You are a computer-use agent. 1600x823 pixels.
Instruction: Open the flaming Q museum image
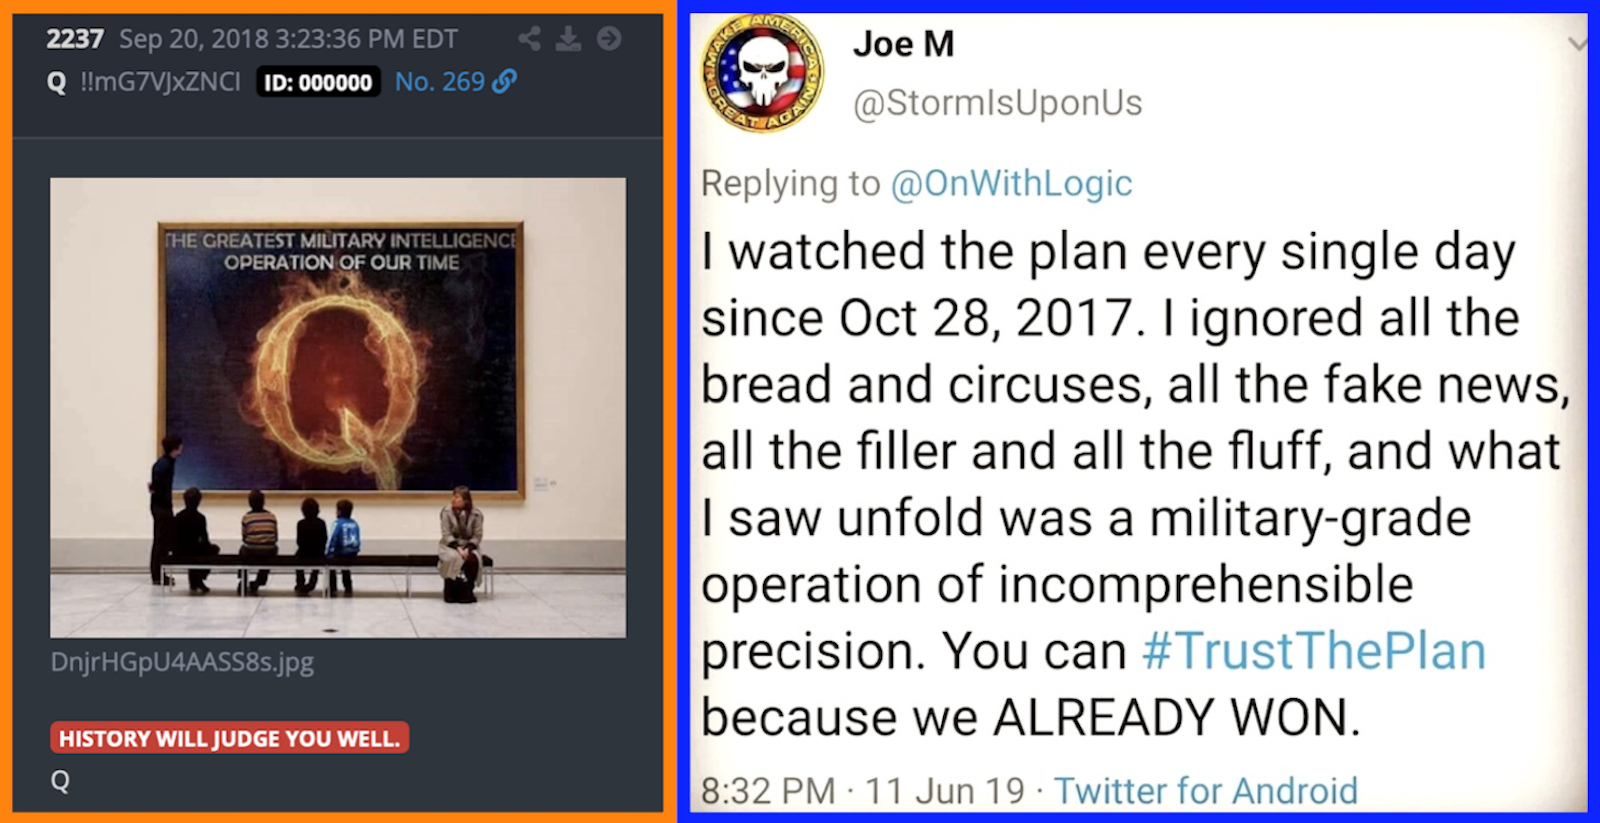click(x=338, y=407)
